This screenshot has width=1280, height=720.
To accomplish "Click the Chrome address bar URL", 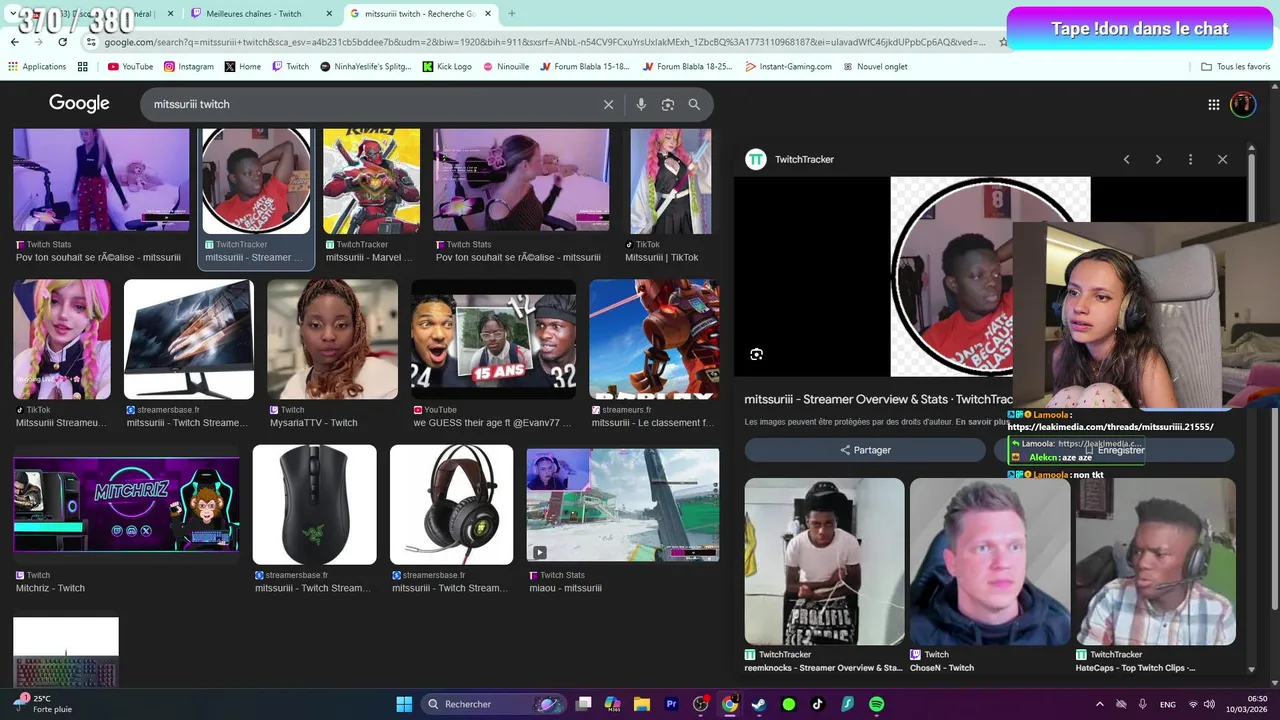I will pos(545,42).
